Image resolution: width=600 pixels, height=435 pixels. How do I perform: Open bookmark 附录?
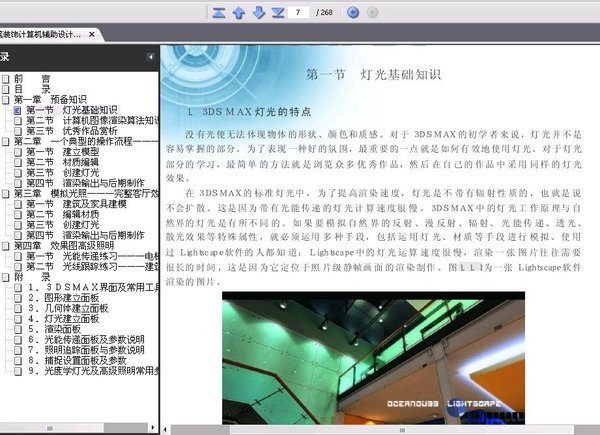[32, 277]
